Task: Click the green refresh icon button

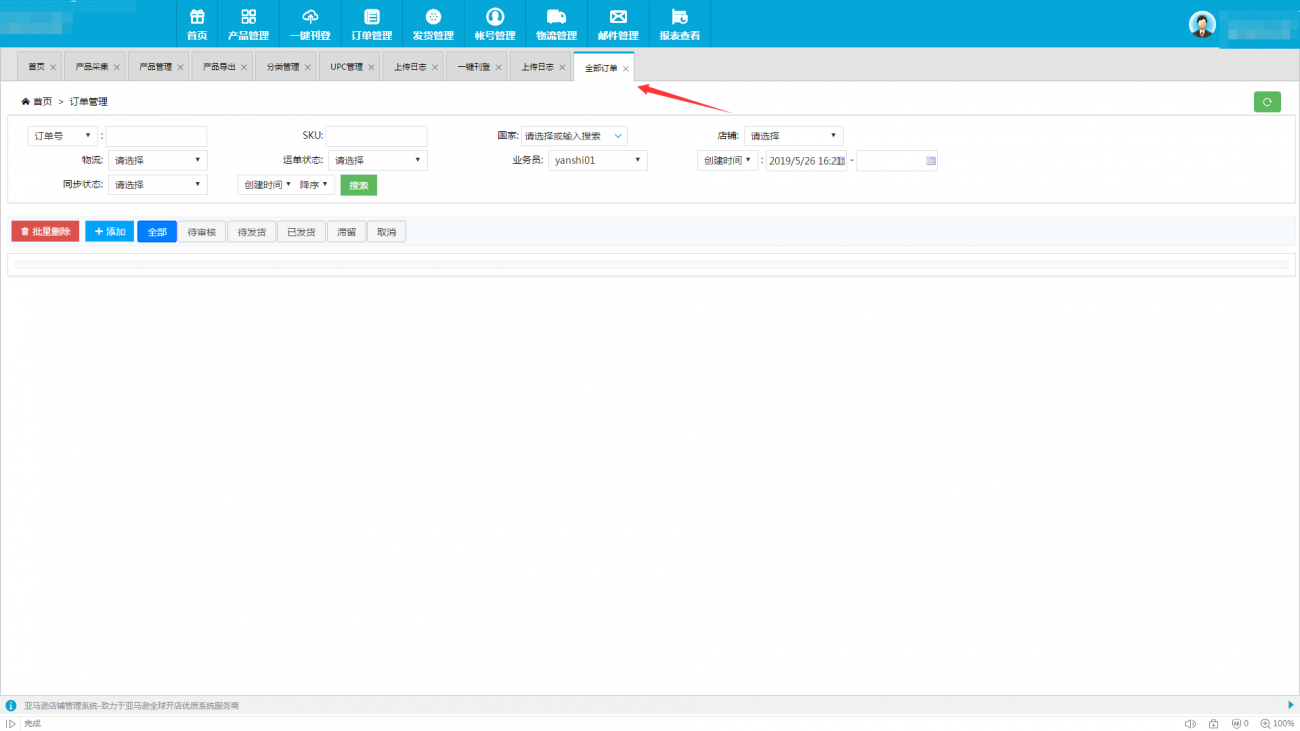Action: [x=1267, y=101]
